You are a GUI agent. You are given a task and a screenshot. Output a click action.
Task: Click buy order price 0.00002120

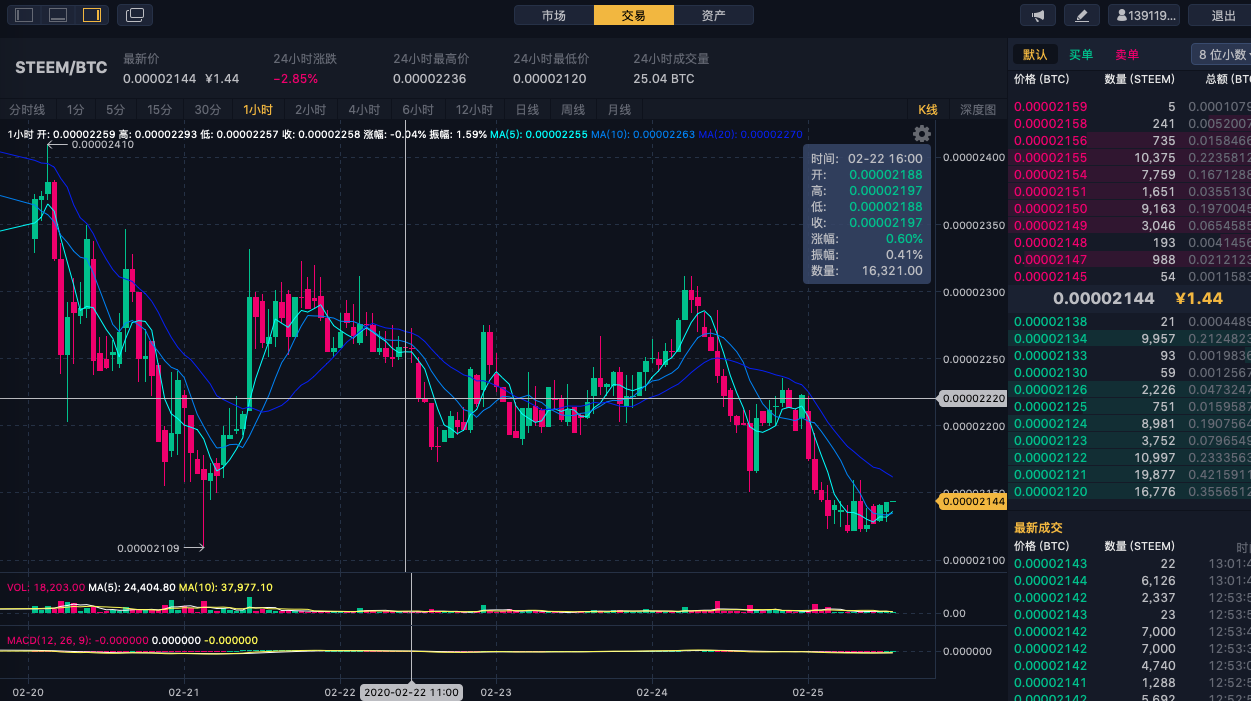(x=1050, y=491)
